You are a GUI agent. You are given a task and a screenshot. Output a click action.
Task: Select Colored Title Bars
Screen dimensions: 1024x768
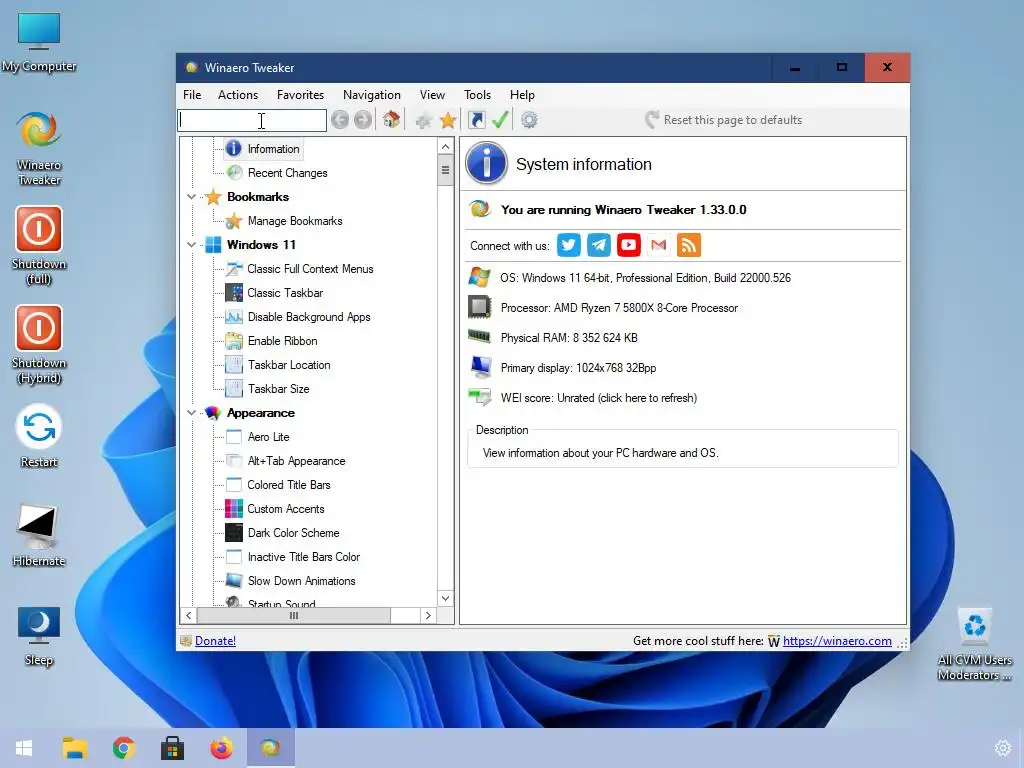coord(278,485)
